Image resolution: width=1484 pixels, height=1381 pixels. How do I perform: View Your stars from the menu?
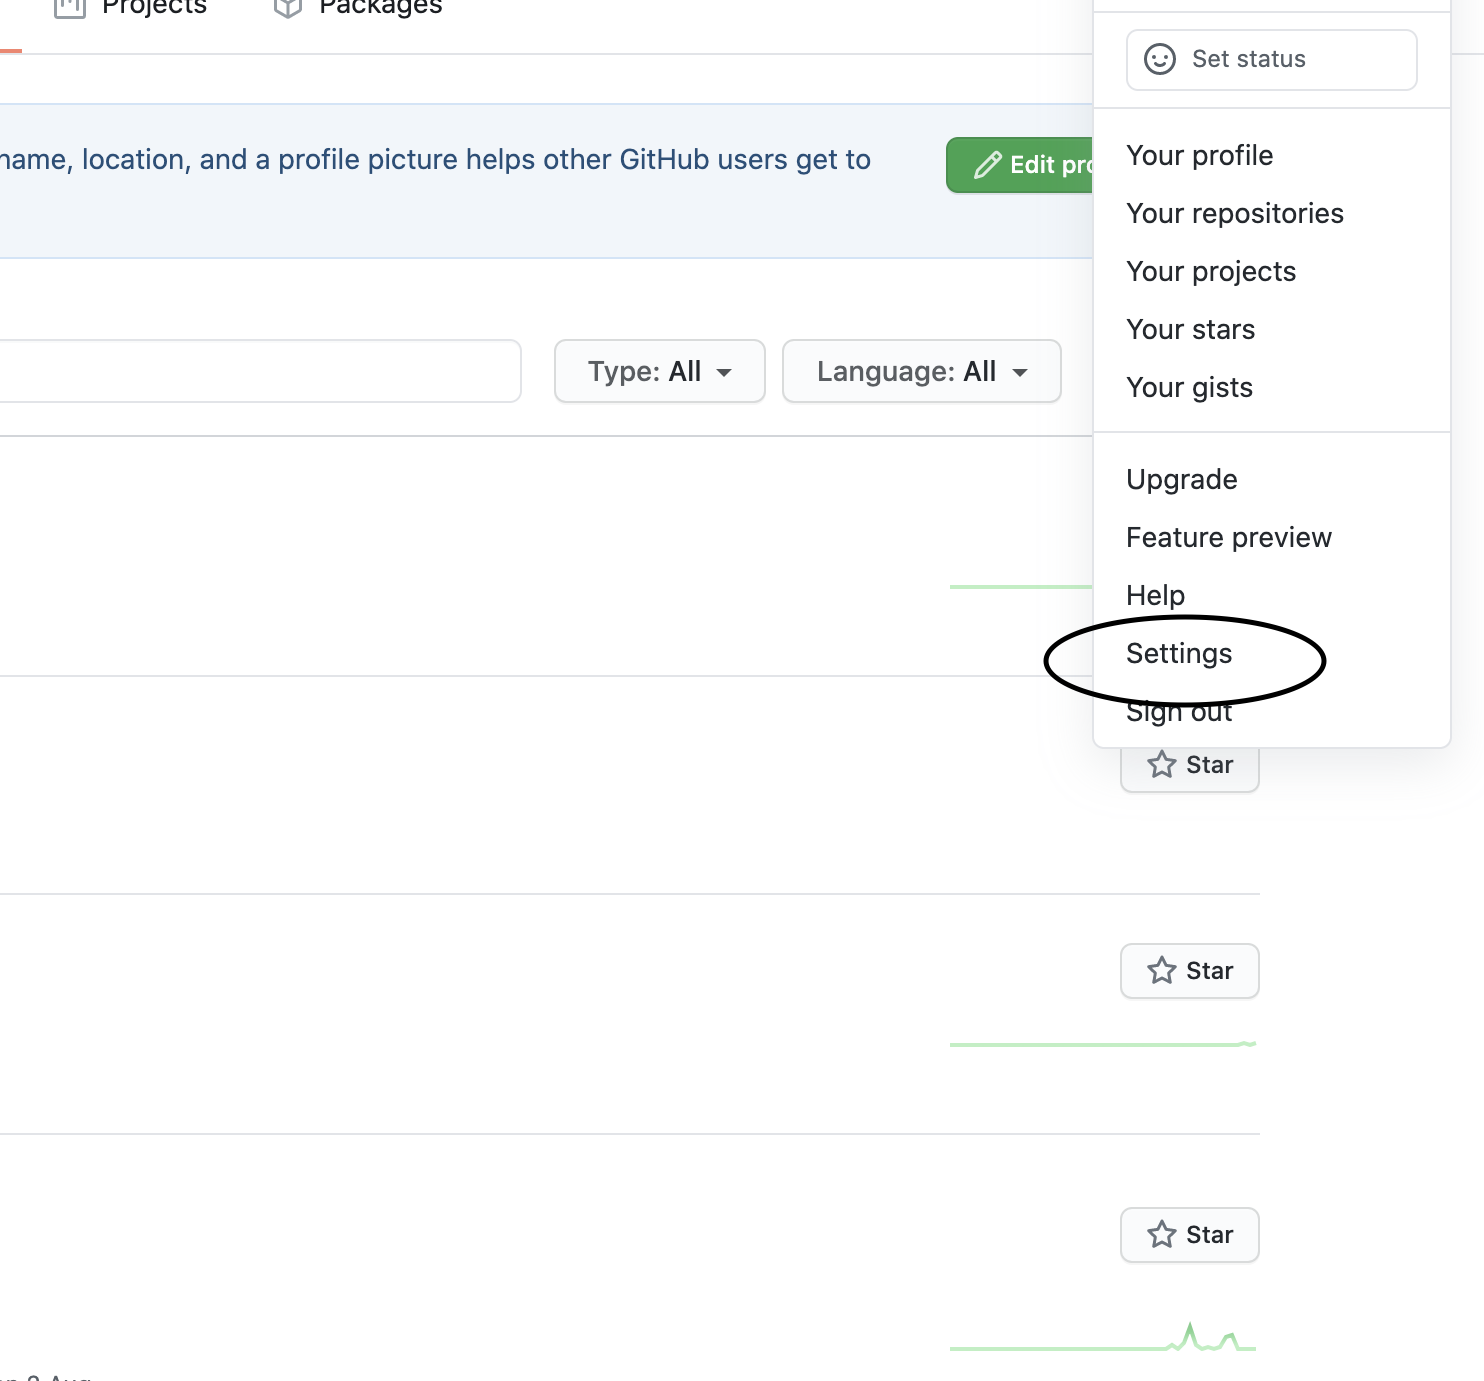coord(1190,330)
